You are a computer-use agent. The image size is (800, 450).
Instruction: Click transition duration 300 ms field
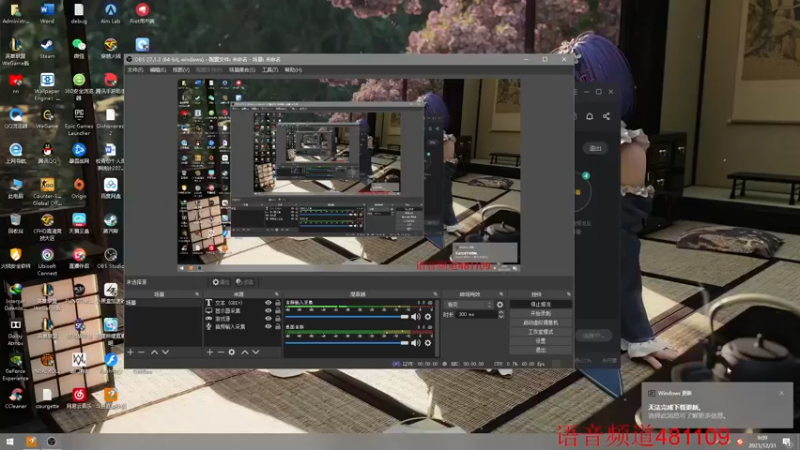(x=476, y=314)
